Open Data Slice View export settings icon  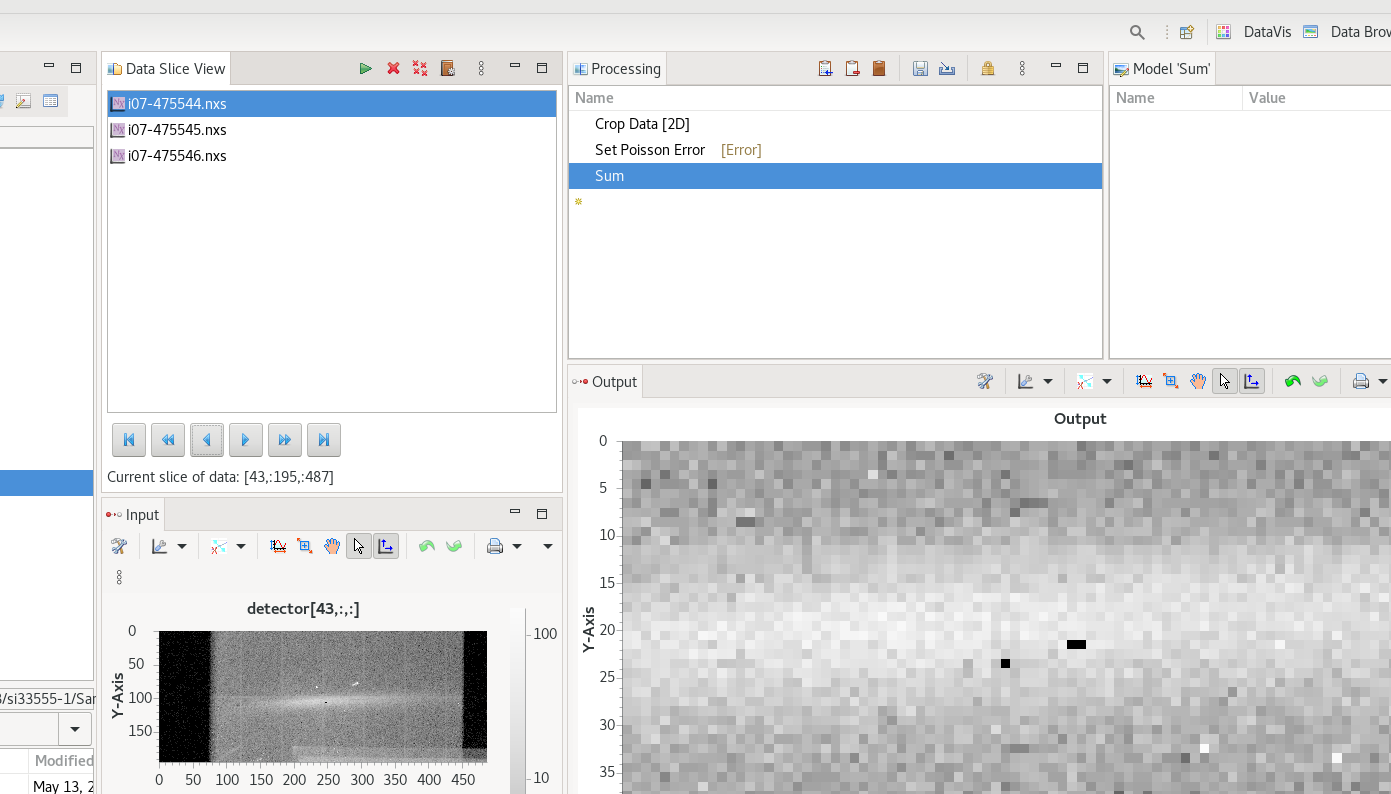pos(448,69)
